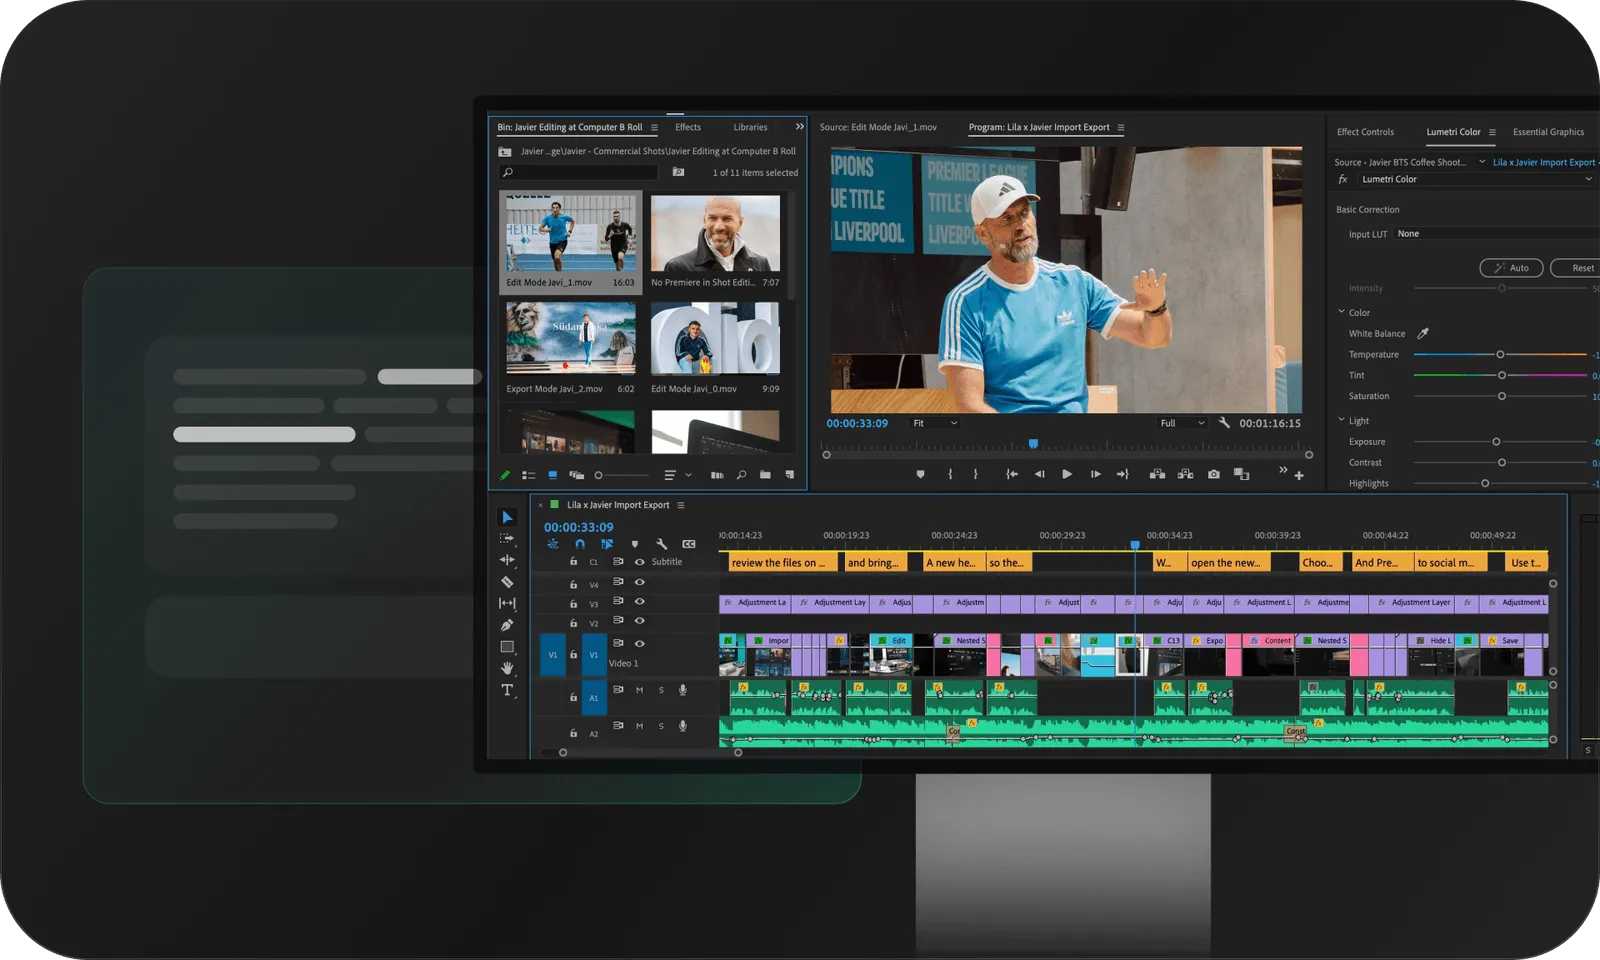Click the Export Frame camera icon
This screenshot has width=1600, height=960.
1214,474
